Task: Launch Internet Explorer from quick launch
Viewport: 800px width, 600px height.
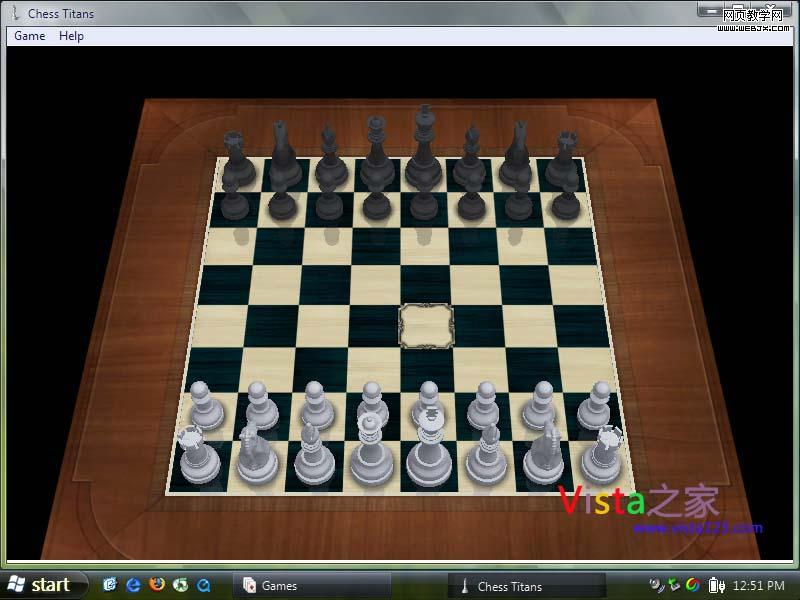Action: coord(133,586)
